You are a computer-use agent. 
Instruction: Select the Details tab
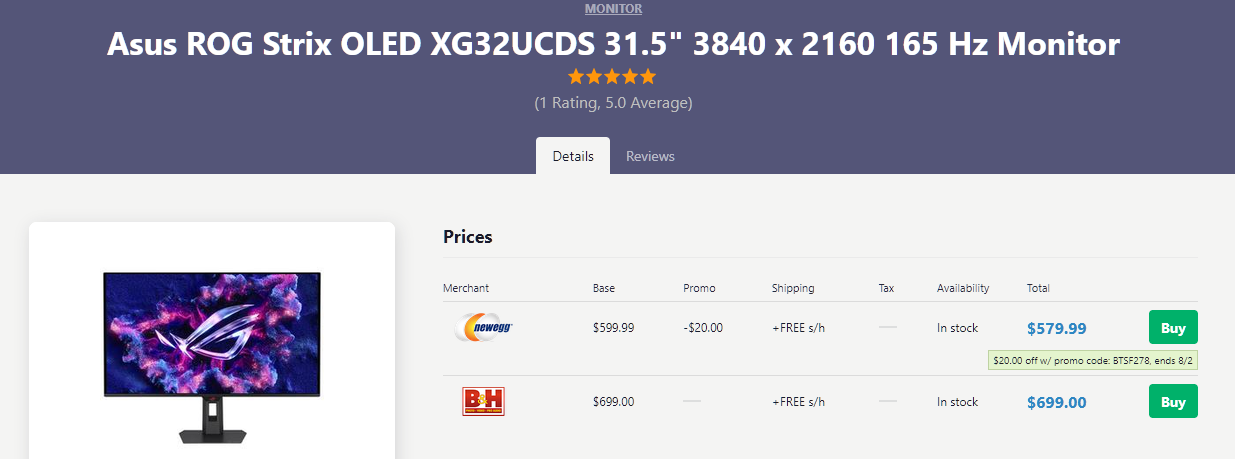573,156
